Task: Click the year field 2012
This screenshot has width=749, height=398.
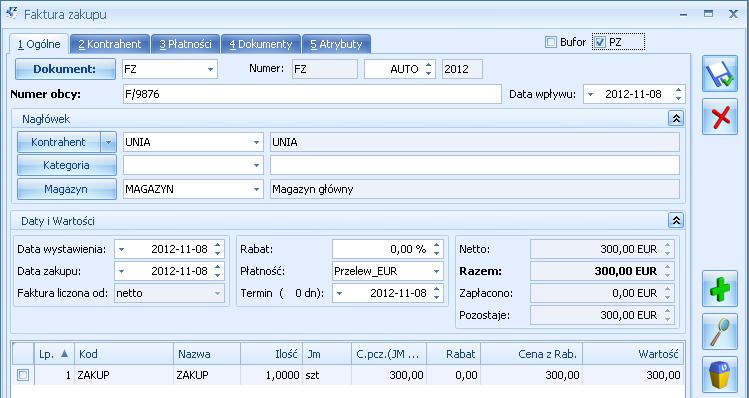Action: tap(462, 69)
